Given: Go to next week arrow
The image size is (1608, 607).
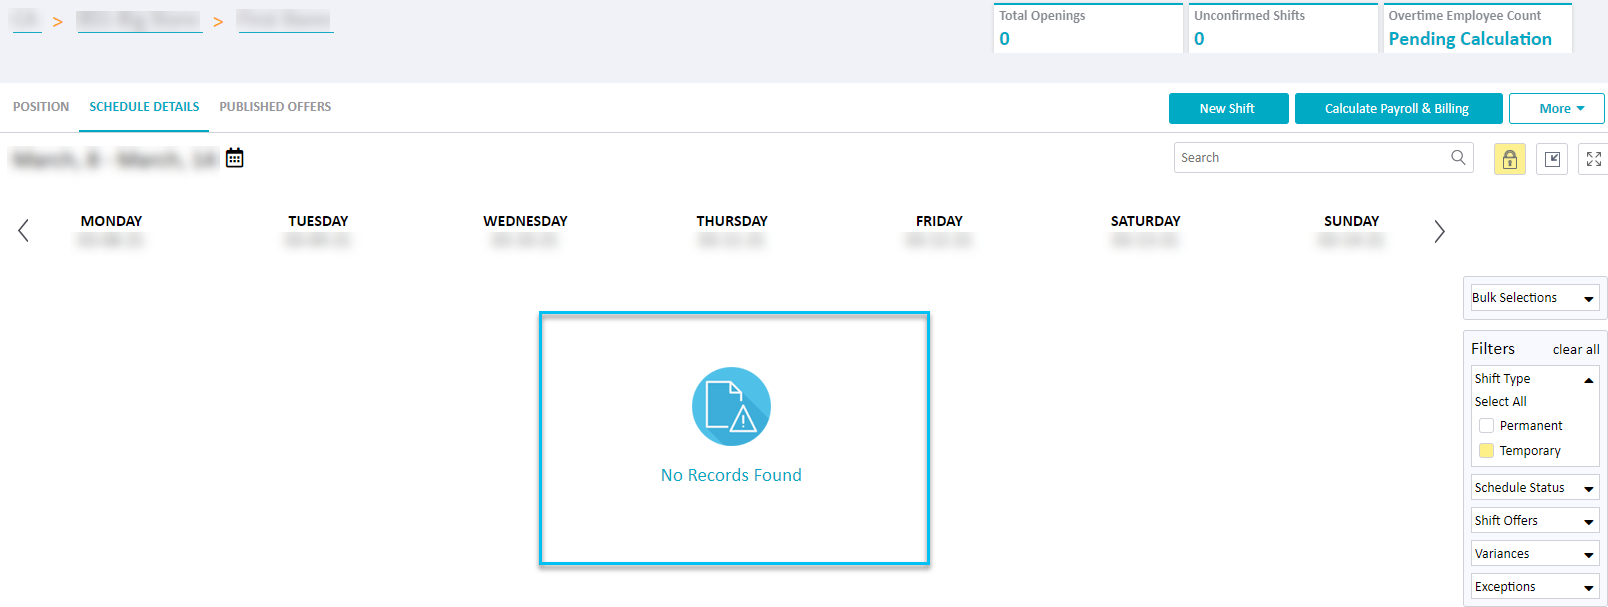Looking at the screenshot, I should [1439, 231].
